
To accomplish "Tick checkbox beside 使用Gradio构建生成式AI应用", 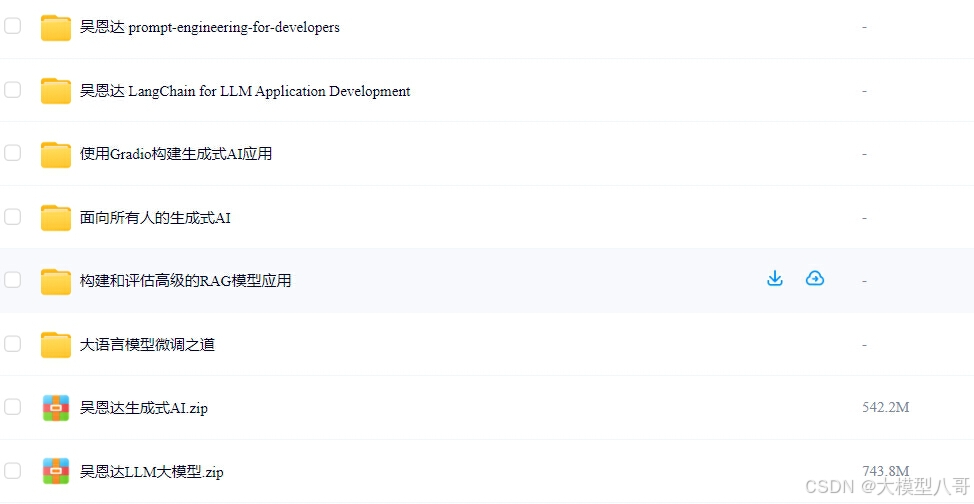I will [x=12, y=153].
